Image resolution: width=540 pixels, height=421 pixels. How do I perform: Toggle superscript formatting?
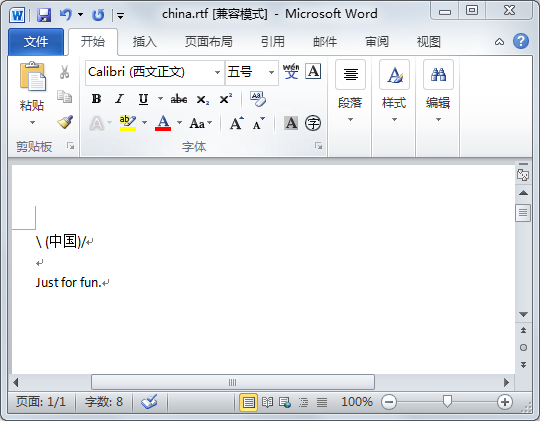(226, 99)
